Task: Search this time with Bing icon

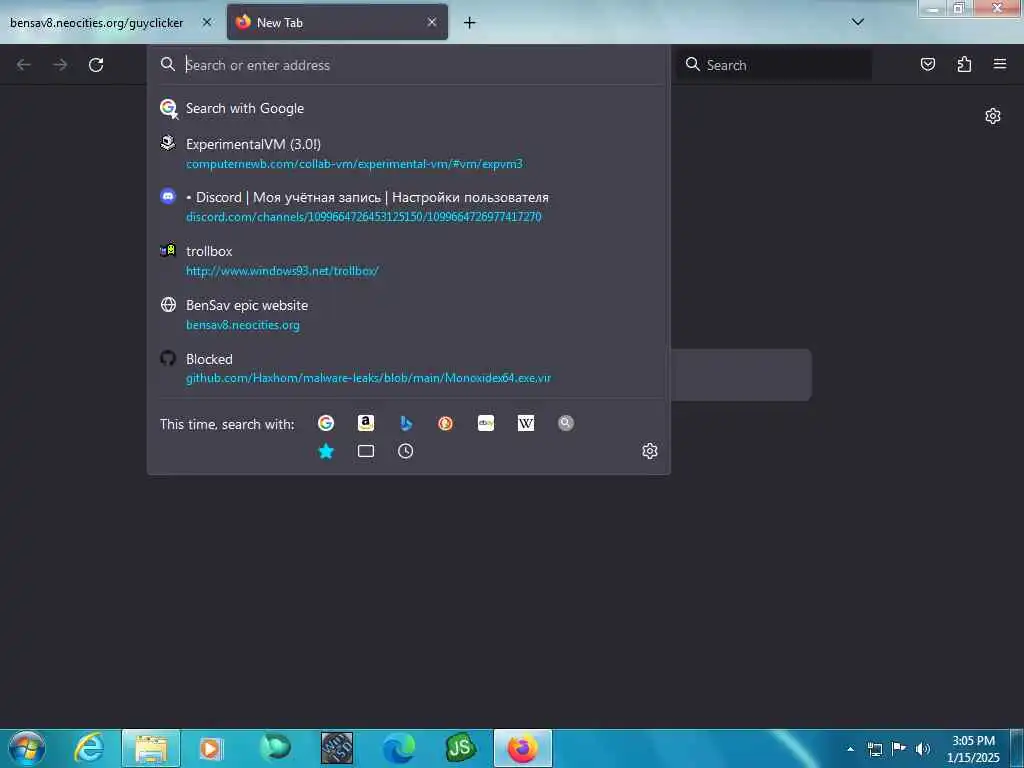Action: click(x=406, y=423)
